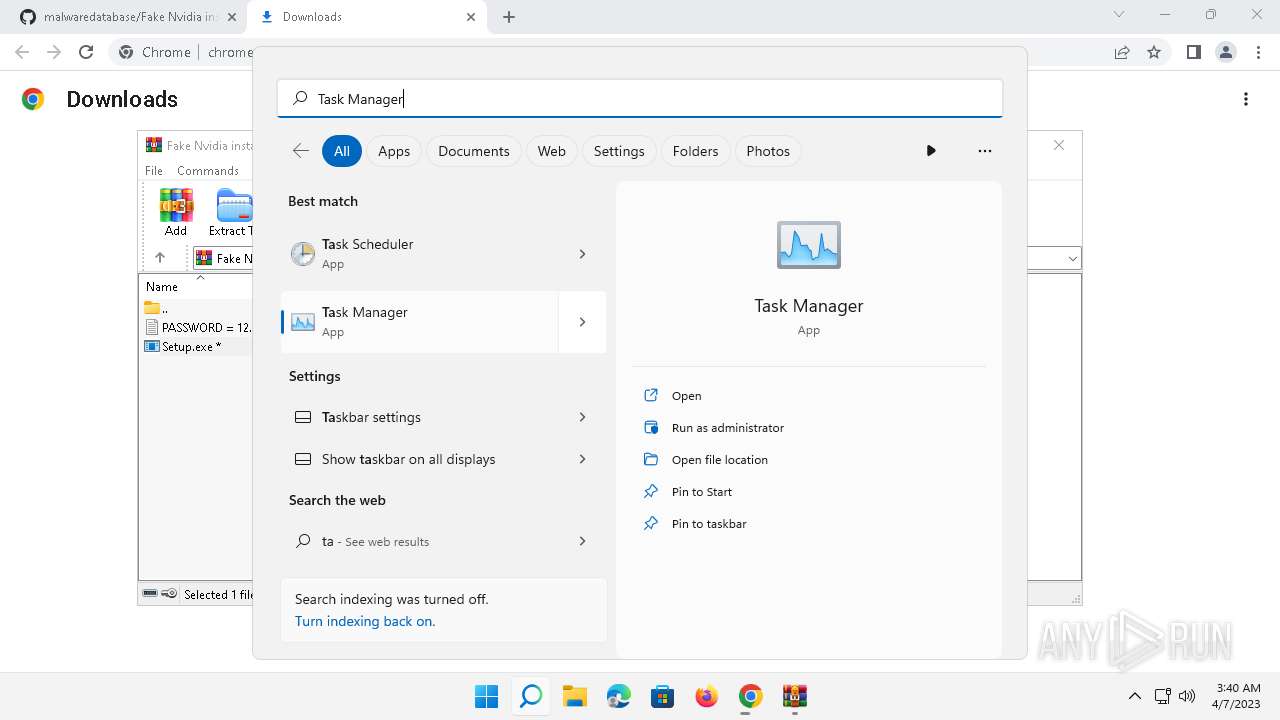Click Run as administrator

(728, 428)
